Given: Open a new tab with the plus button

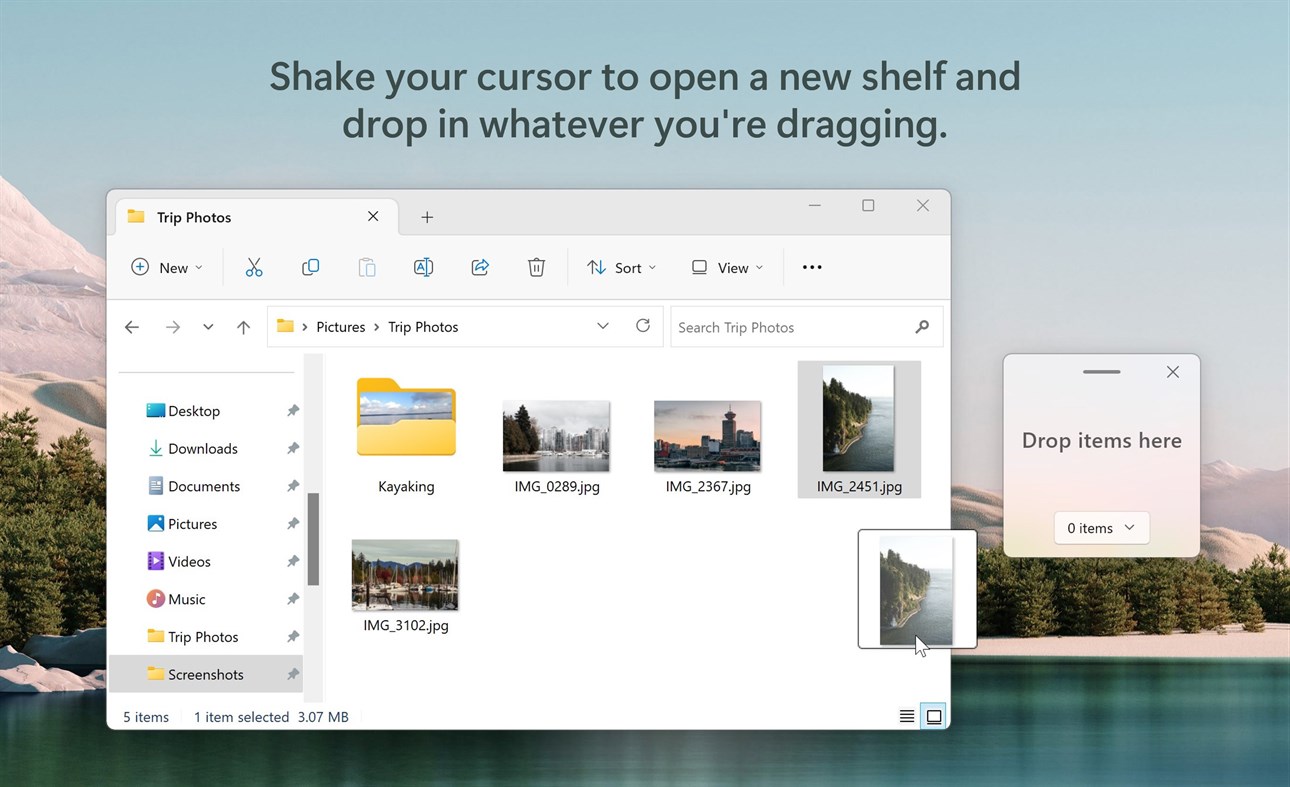Looking at the screenshot, I should point(427,216).
